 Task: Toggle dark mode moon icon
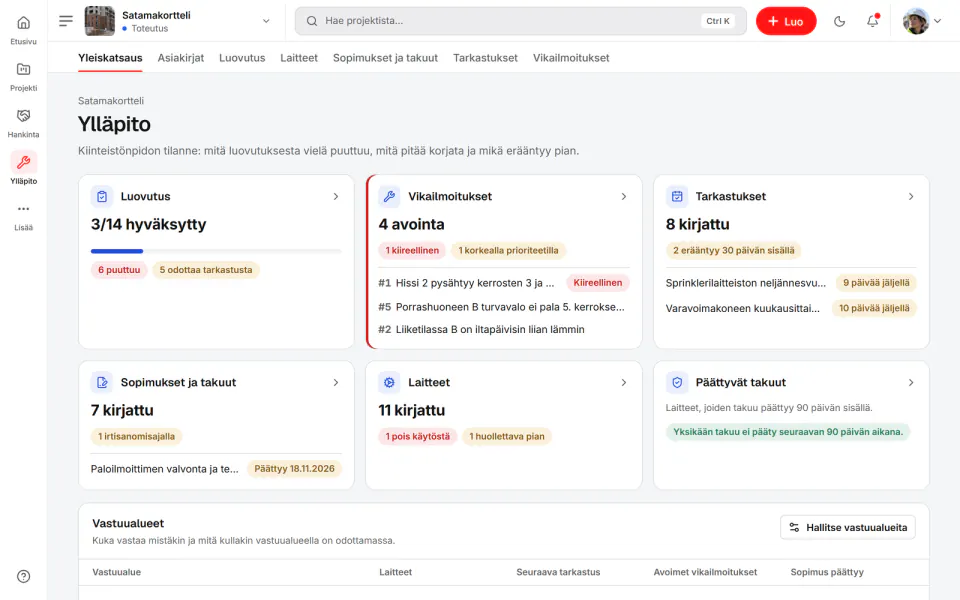(839, 21)
